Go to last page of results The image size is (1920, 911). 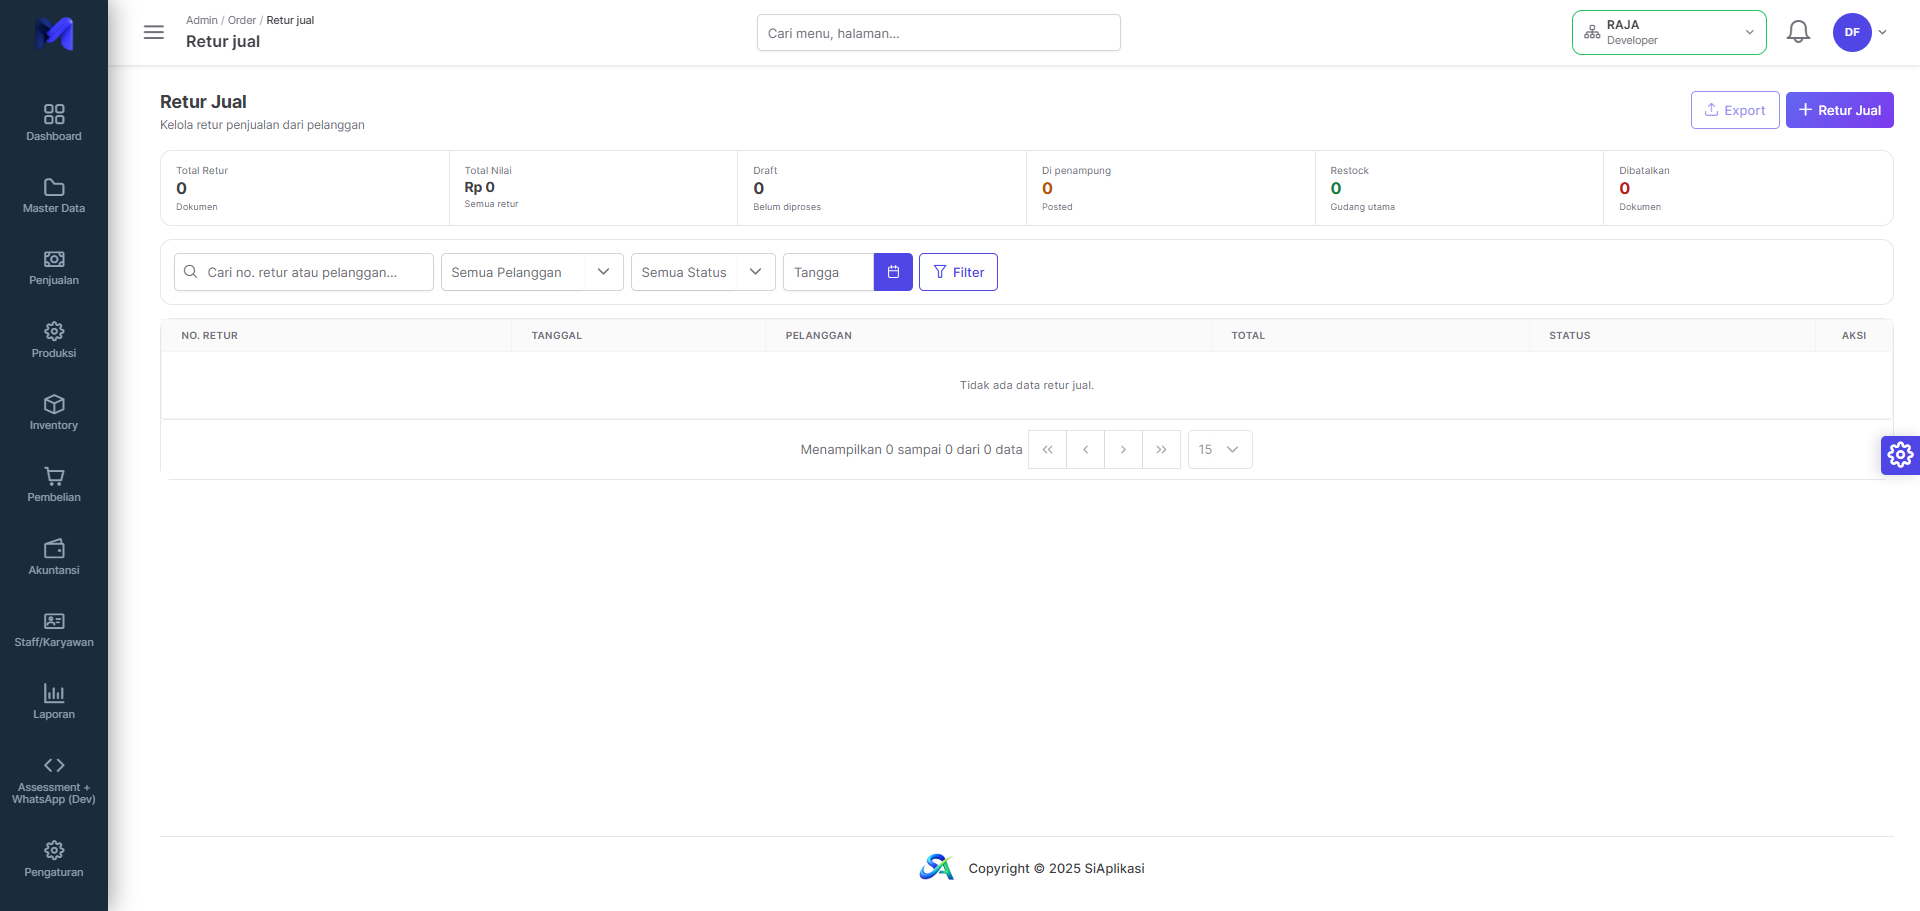1161,450
